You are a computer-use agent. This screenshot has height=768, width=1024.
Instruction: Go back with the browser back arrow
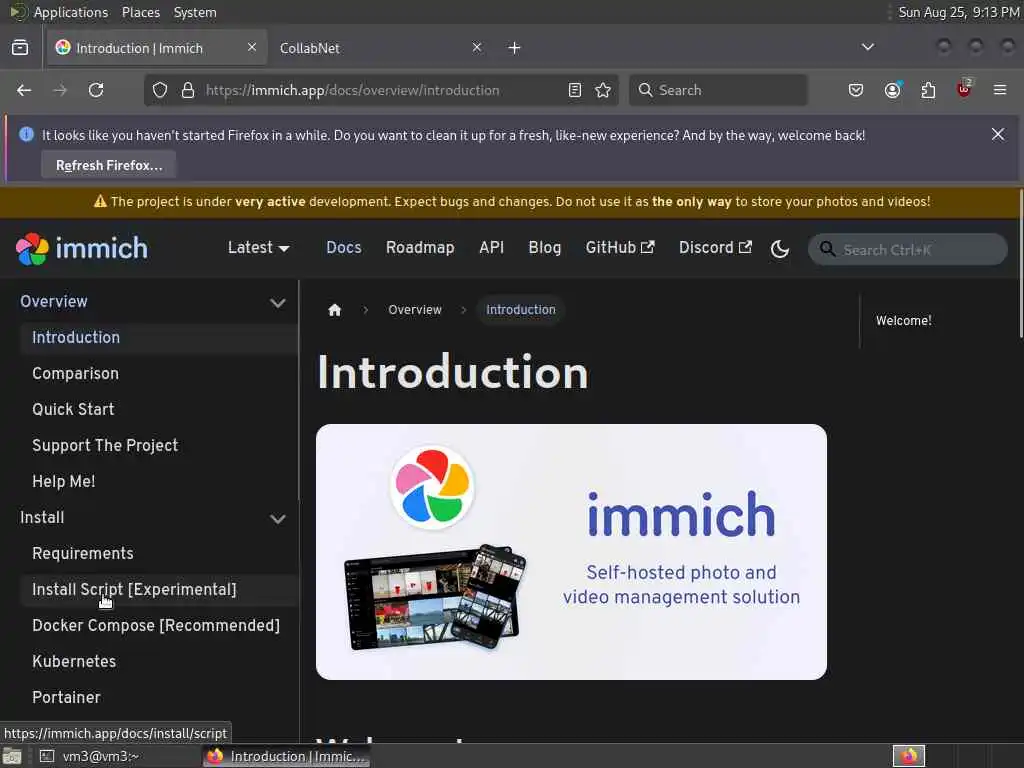point(24,90)
